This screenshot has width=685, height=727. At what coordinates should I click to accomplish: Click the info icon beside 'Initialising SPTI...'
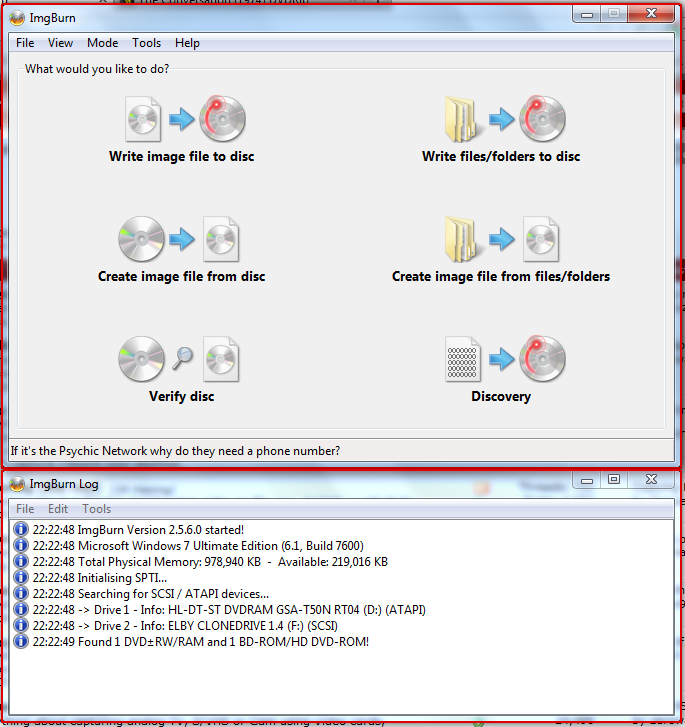(x=20, y=577)
